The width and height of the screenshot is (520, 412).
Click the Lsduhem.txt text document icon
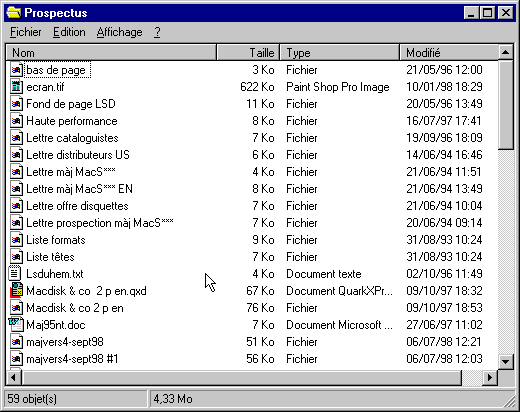click(x=15, y=274)
